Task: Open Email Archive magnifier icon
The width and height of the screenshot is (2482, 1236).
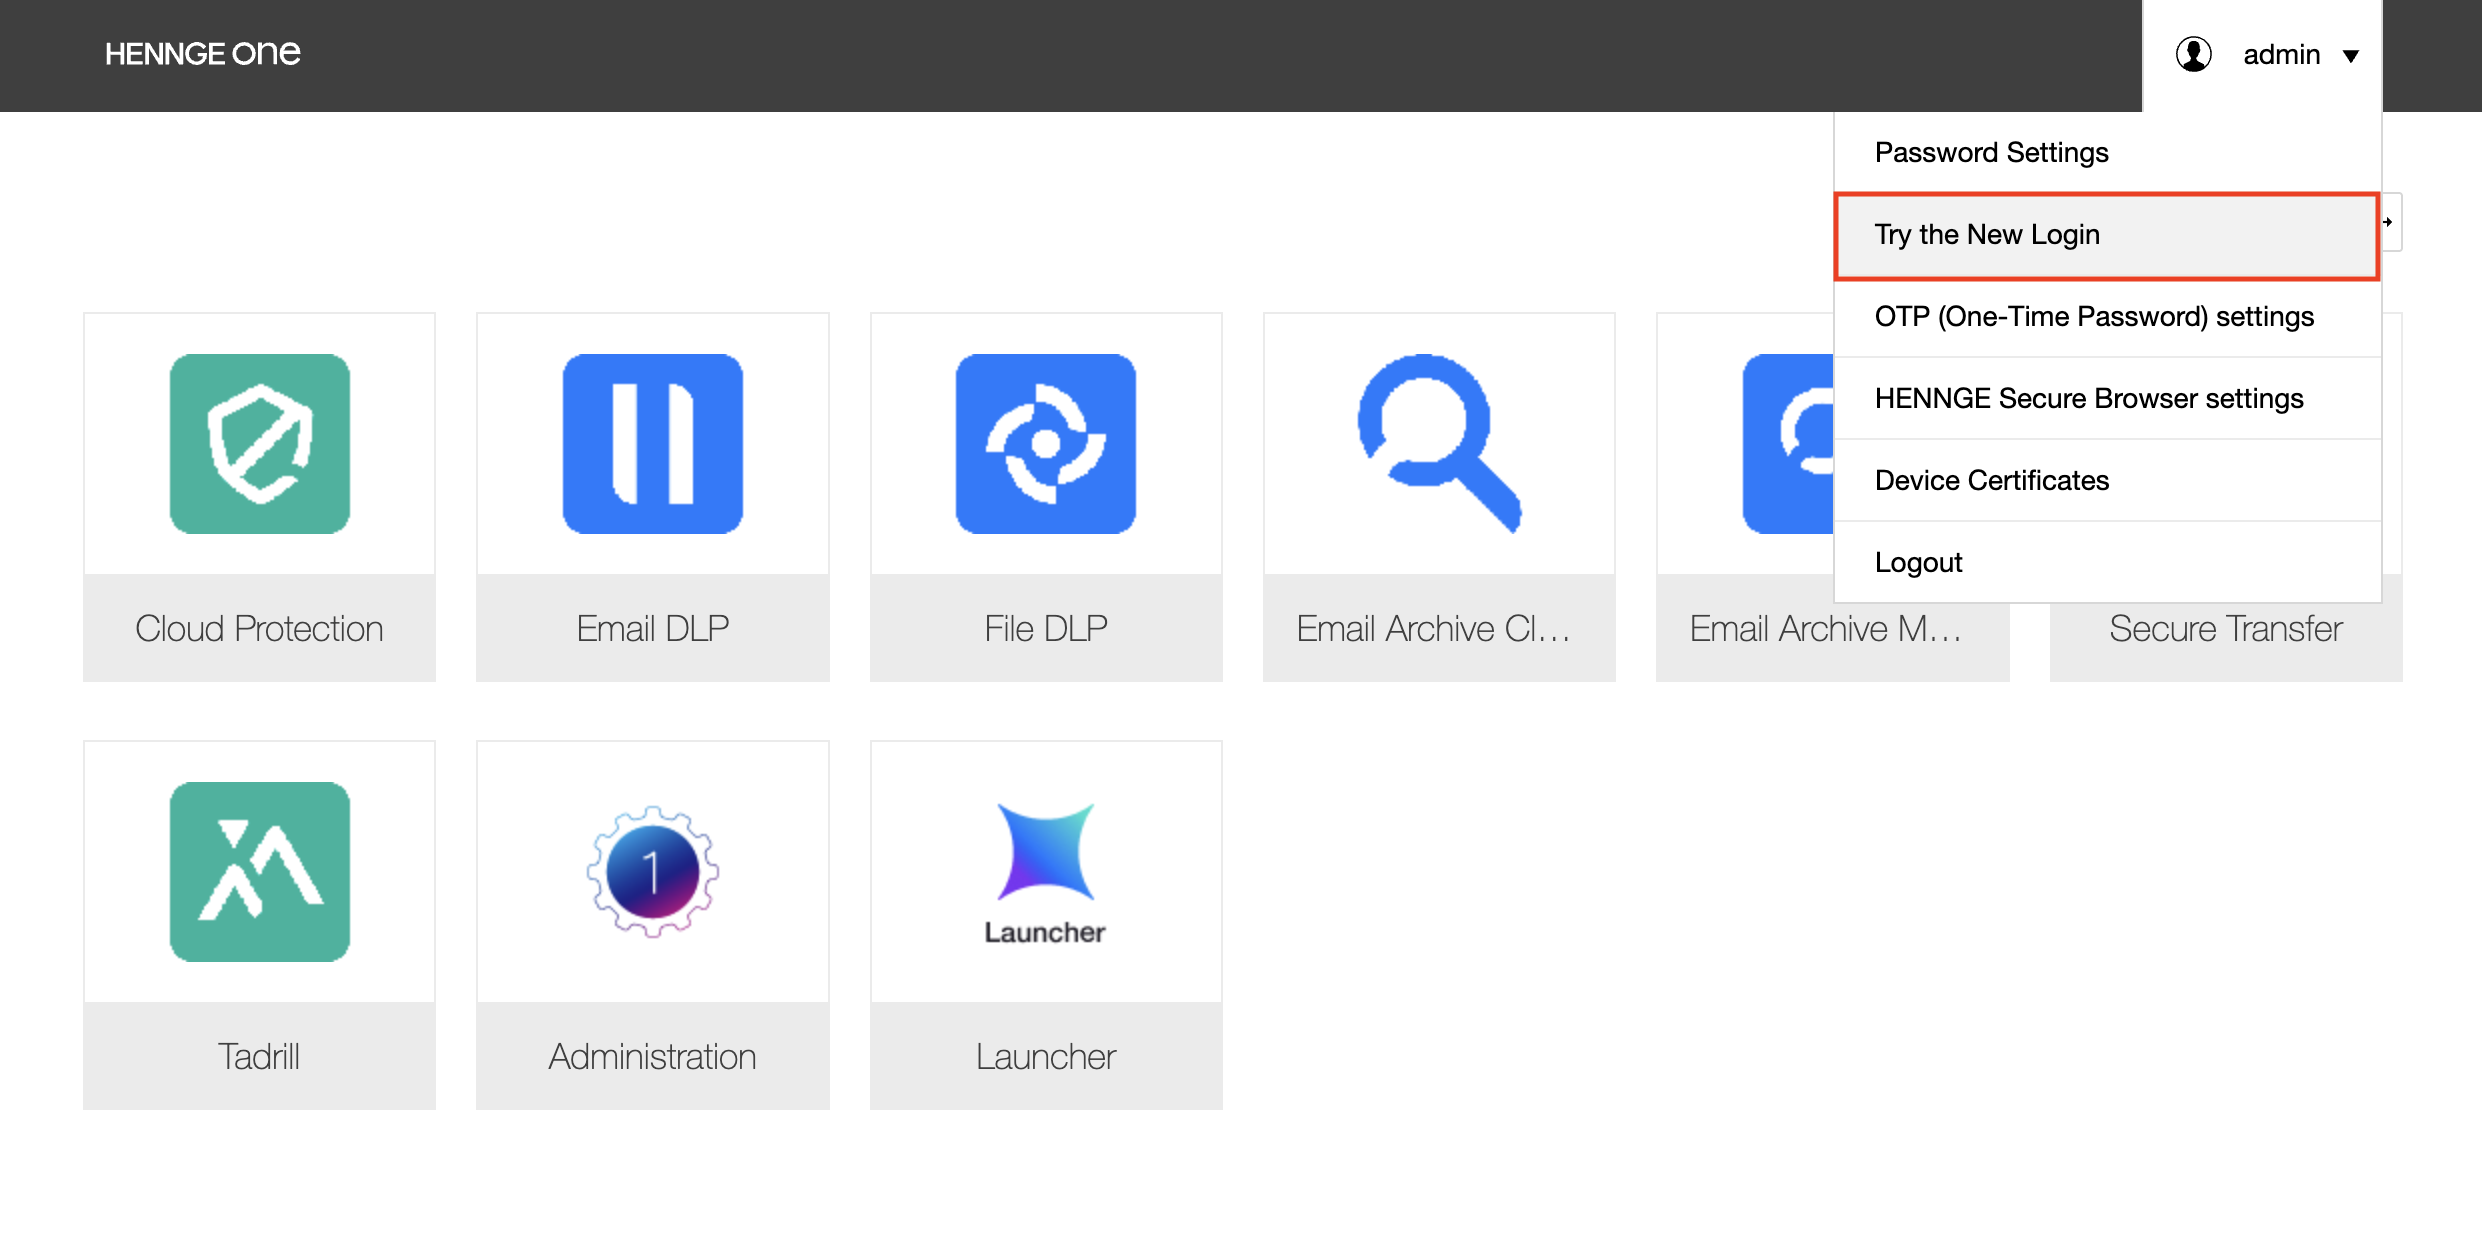Action: (x=1439, y=443)
